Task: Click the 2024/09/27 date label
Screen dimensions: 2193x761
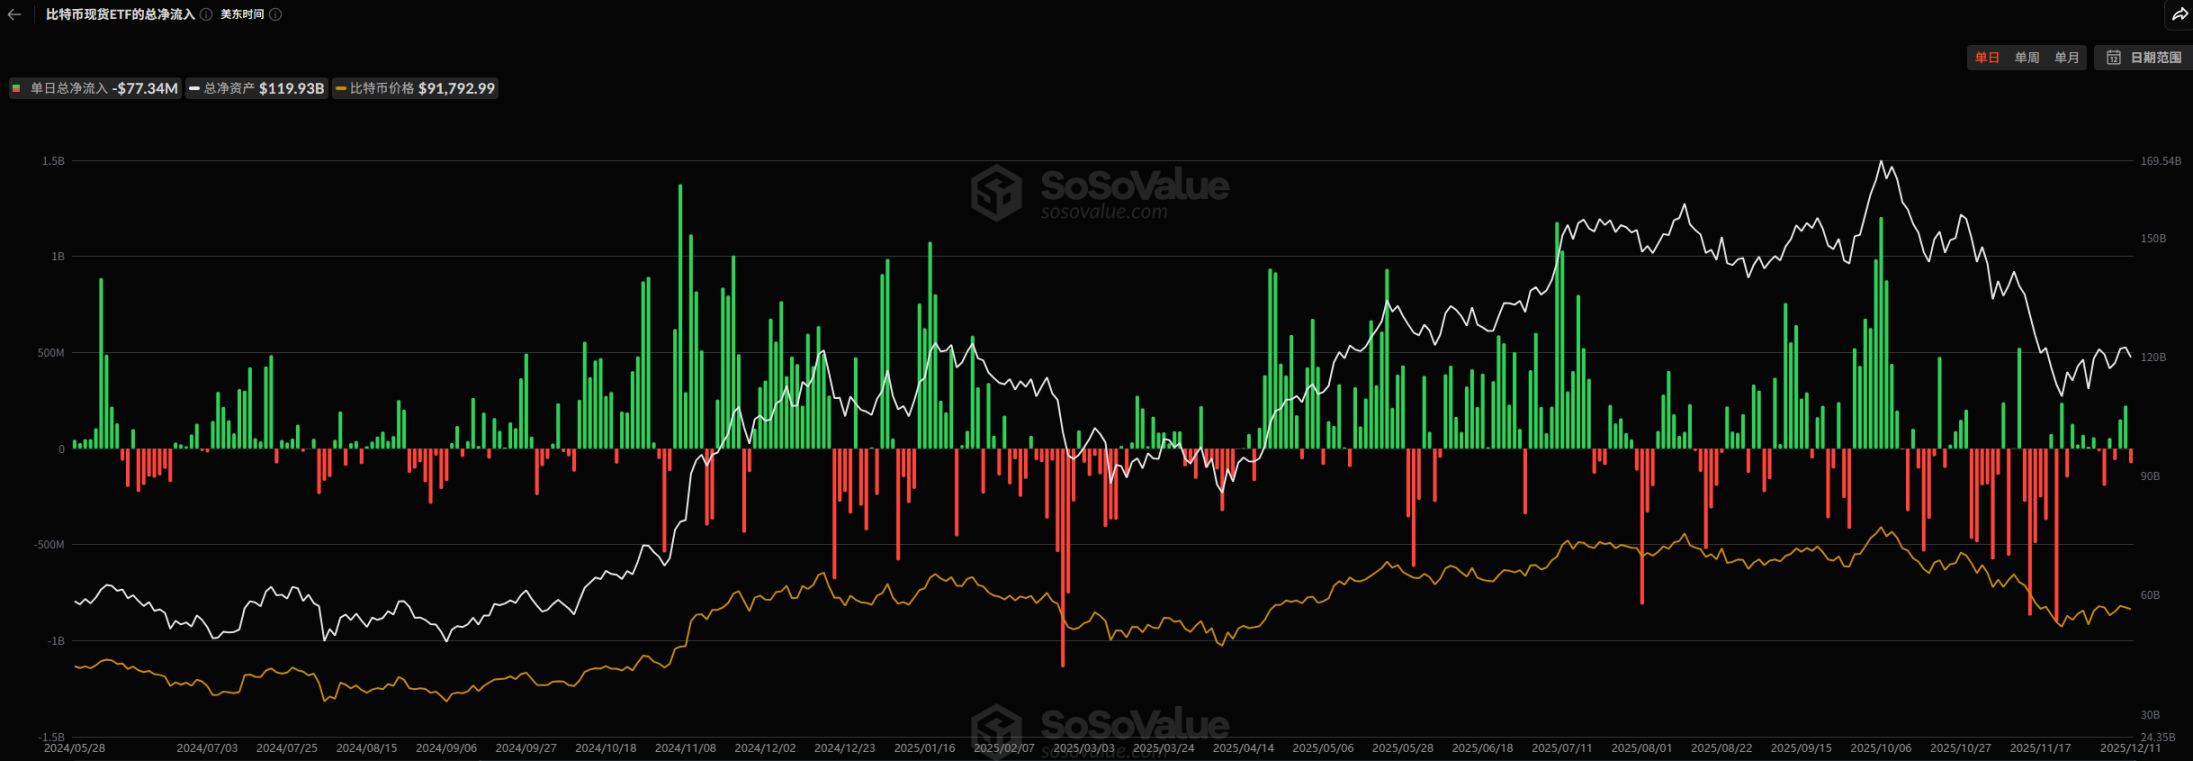Action: (x=526, y=748)
